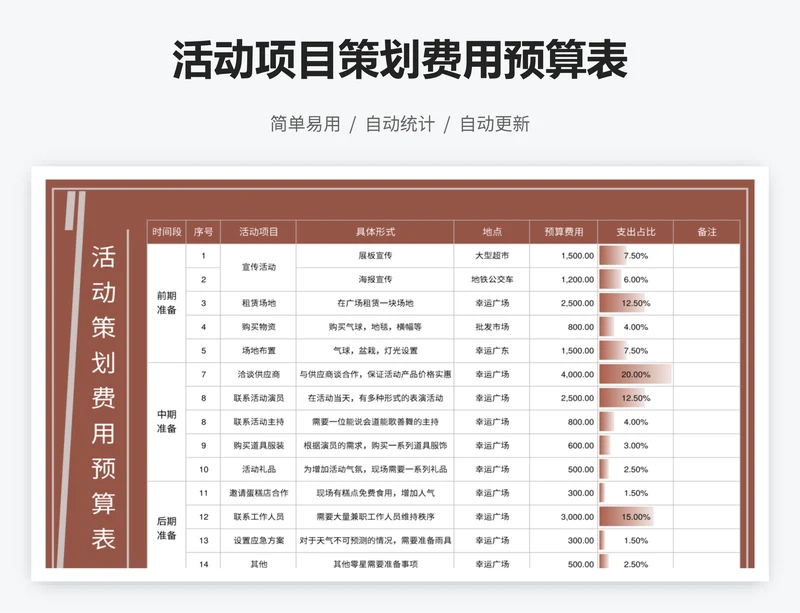Select the 支出占比 column header
The width and height of the screenshot is (800, 613).
tap(636, 232)
